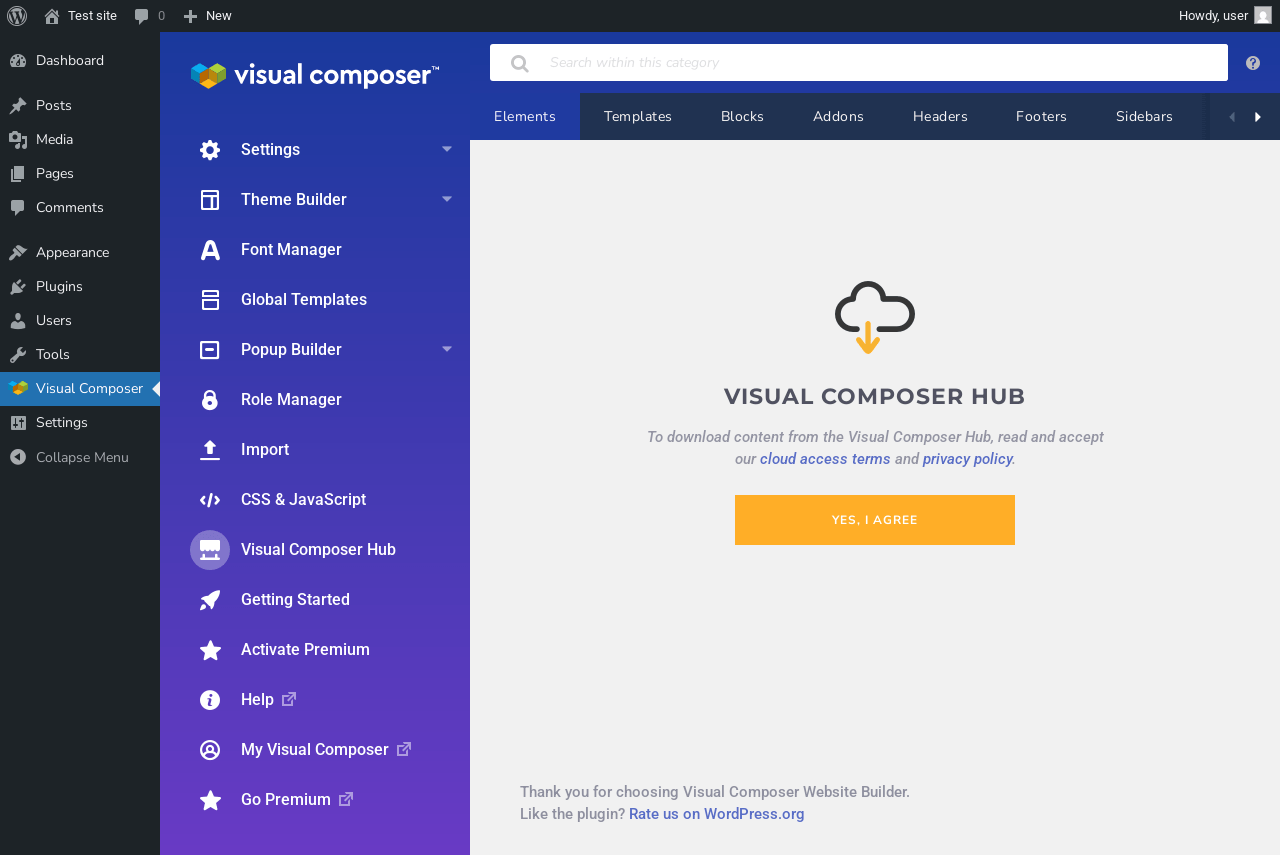Click the Yes, I Agree button
The image size is (1280, 855).
point(875,520)
